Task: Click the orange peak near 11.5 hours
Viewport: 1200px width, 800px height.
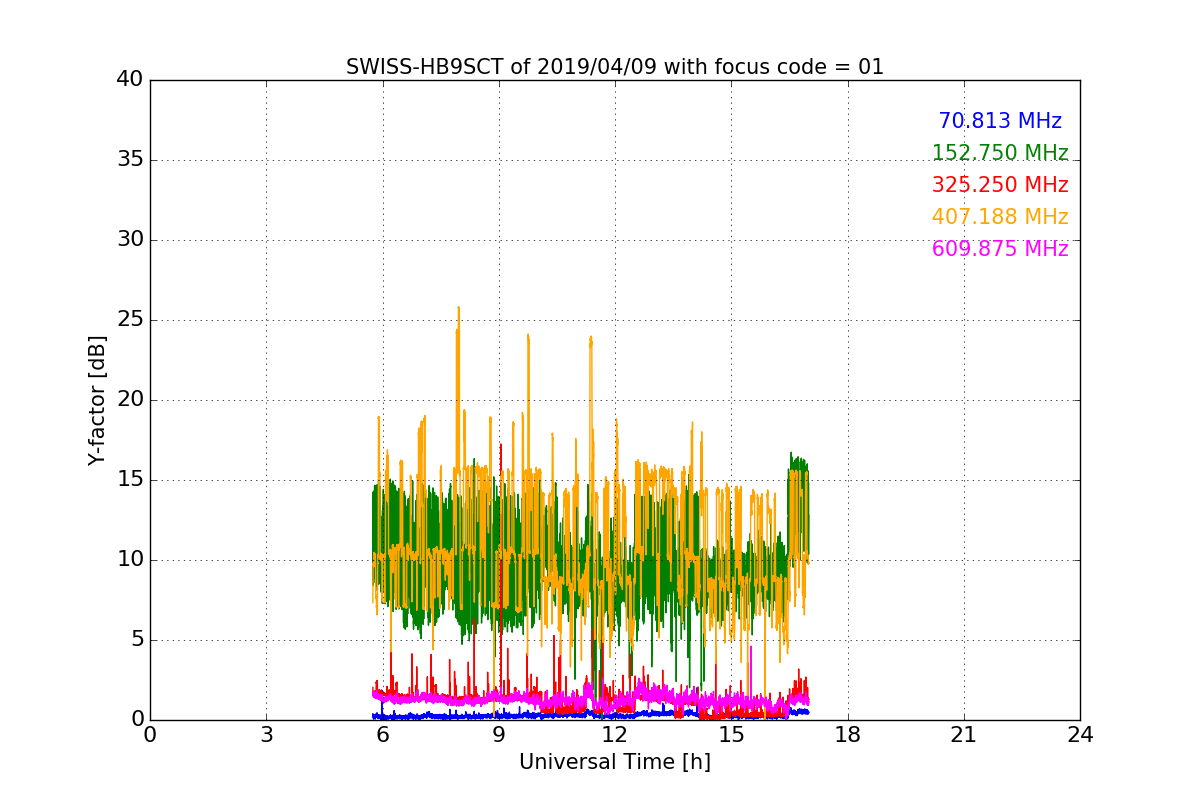Action: 591,340
